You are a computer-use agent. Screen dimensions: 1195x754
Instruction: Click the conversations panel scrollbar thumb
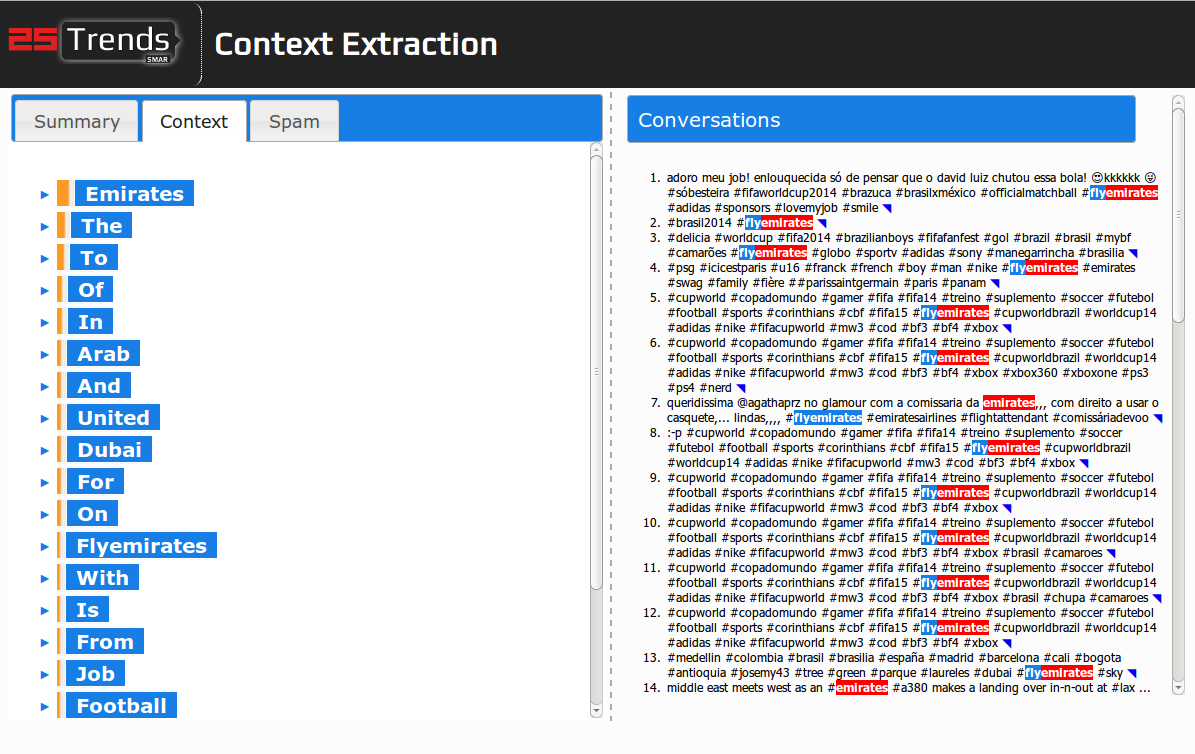1178,216
